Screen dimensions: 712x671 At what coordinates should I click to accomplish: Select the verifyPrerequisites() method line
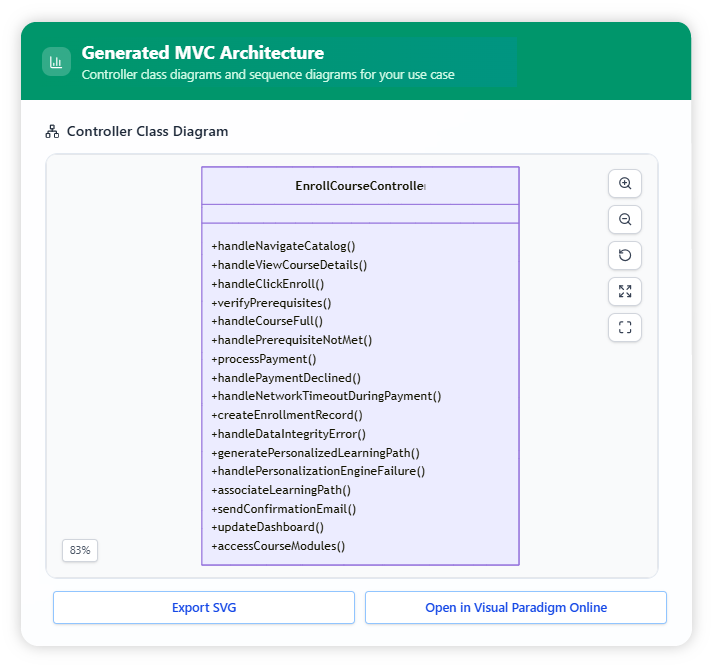pos(271,302)
